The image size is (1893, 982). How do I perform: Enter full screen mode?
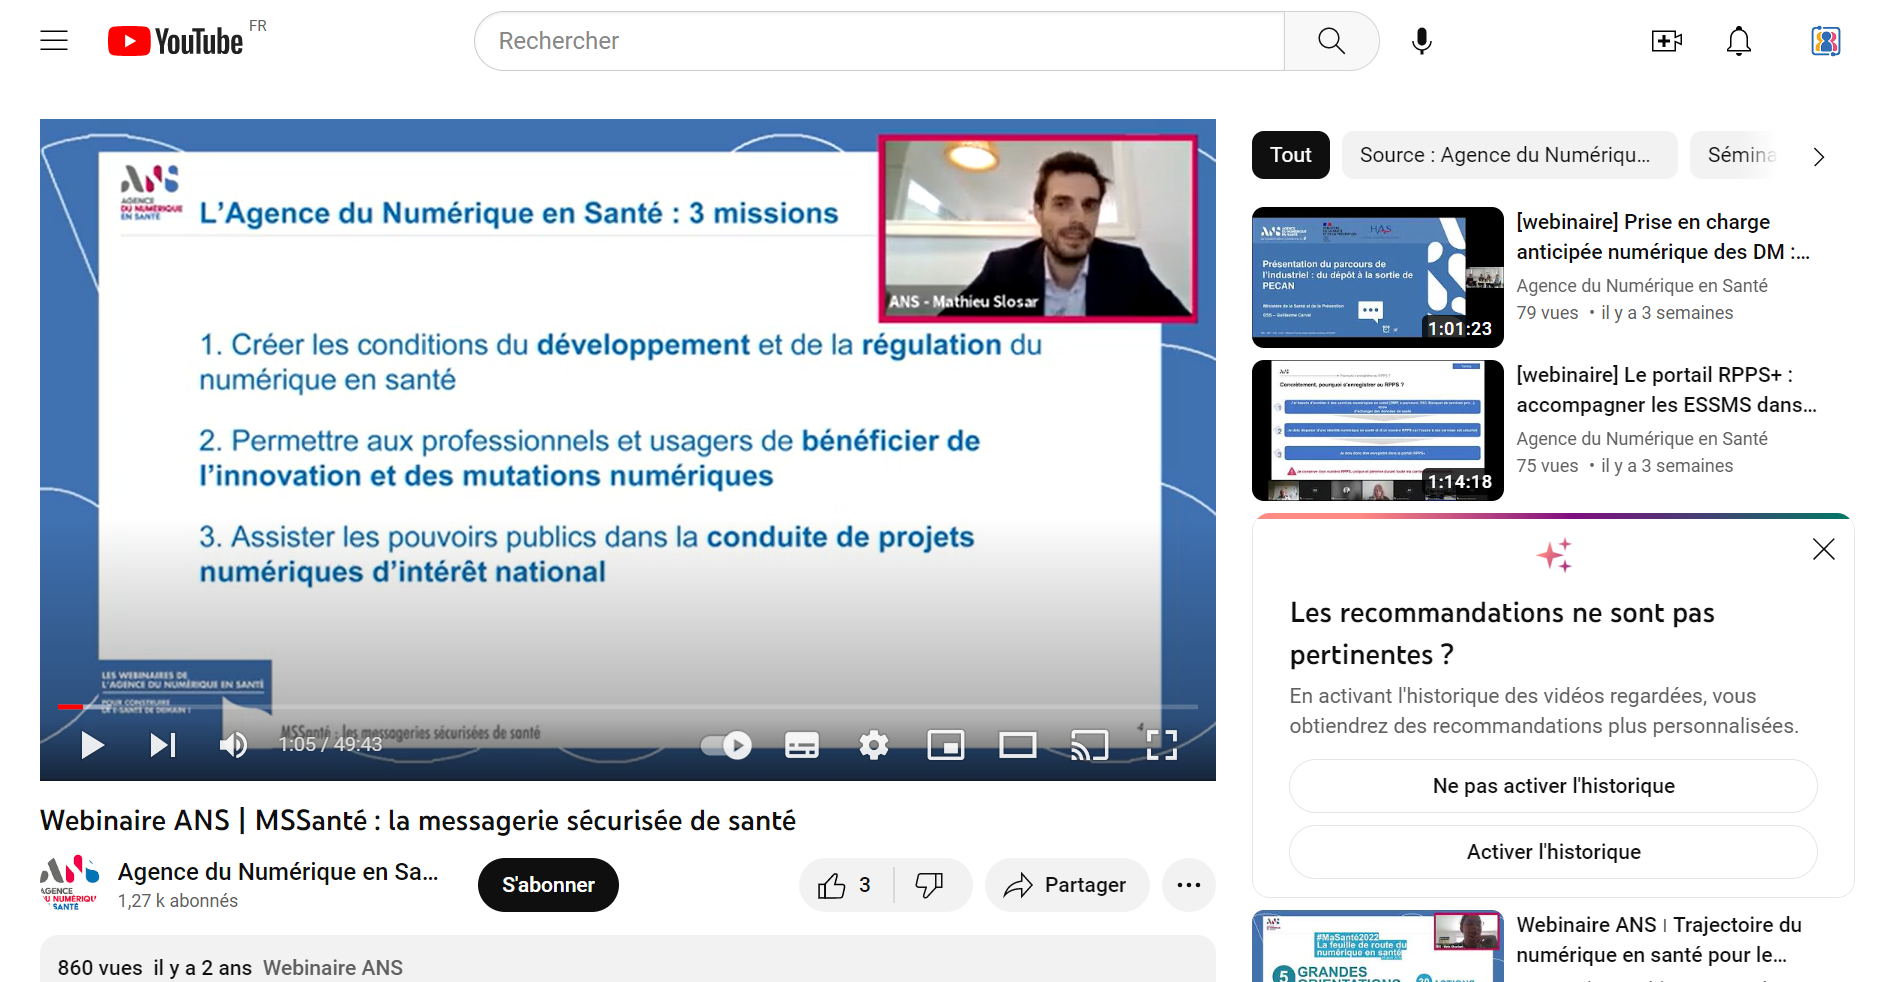[x=1162, y=745]
